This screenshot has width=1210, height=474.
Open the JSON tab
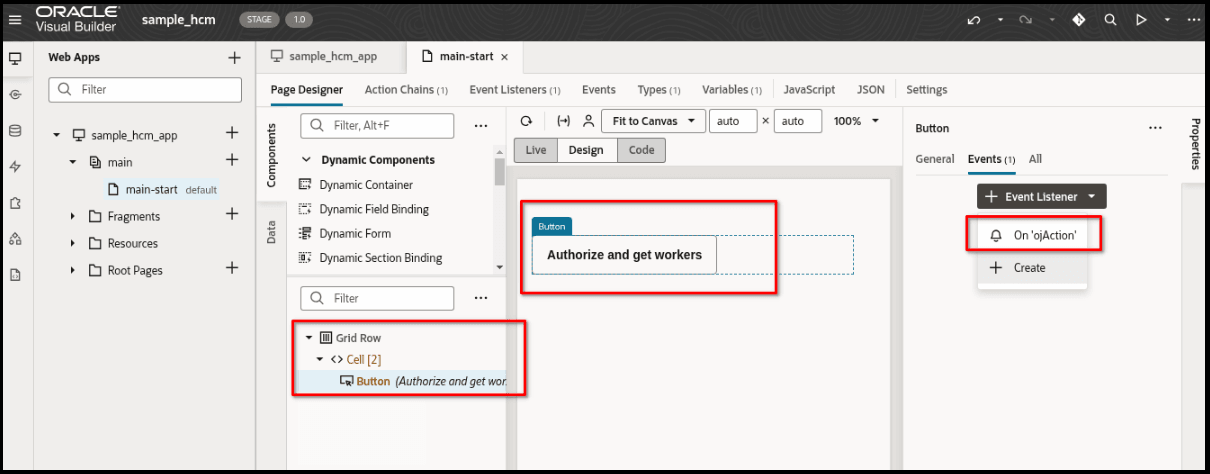click(871, 90)
